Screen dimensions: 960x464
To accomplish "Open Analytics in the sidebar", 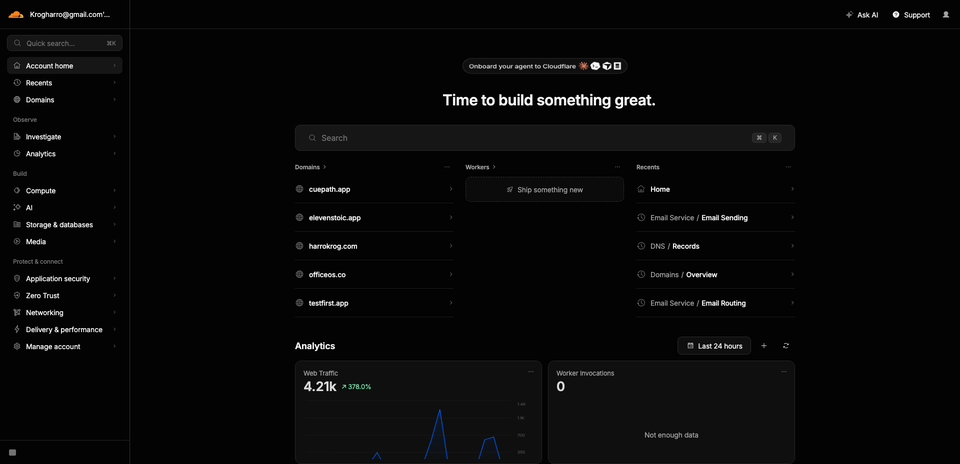I will click(65, 154).
